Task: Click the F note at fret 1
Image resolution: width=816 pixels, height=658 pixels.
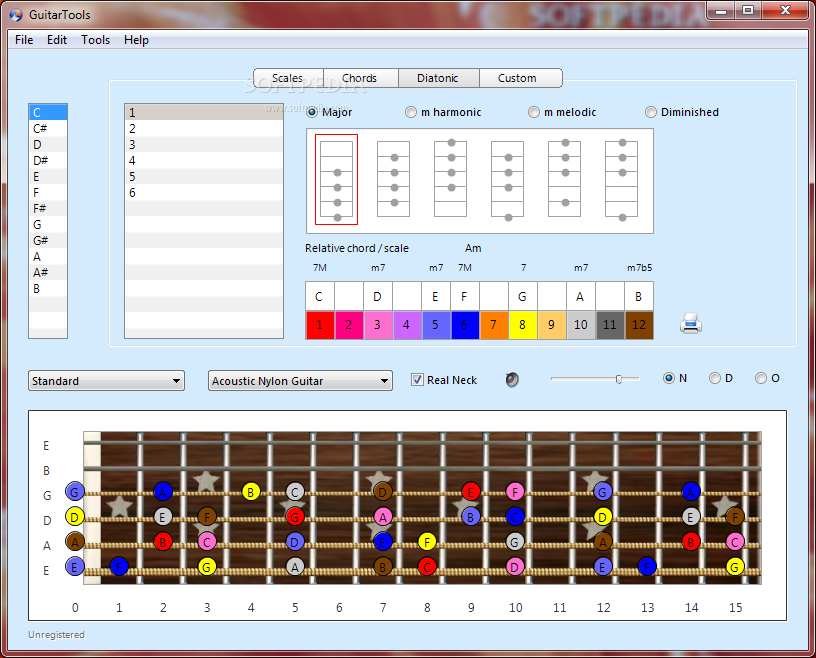Action: coord(119,566)
